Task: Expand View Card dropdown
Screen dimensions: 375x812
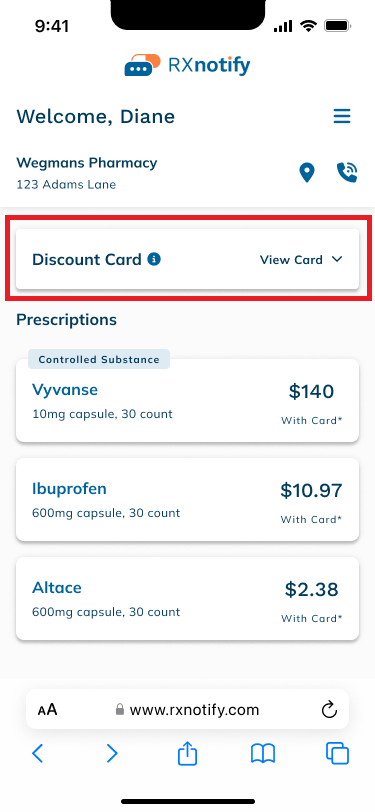Action: [x=301, y=259]
